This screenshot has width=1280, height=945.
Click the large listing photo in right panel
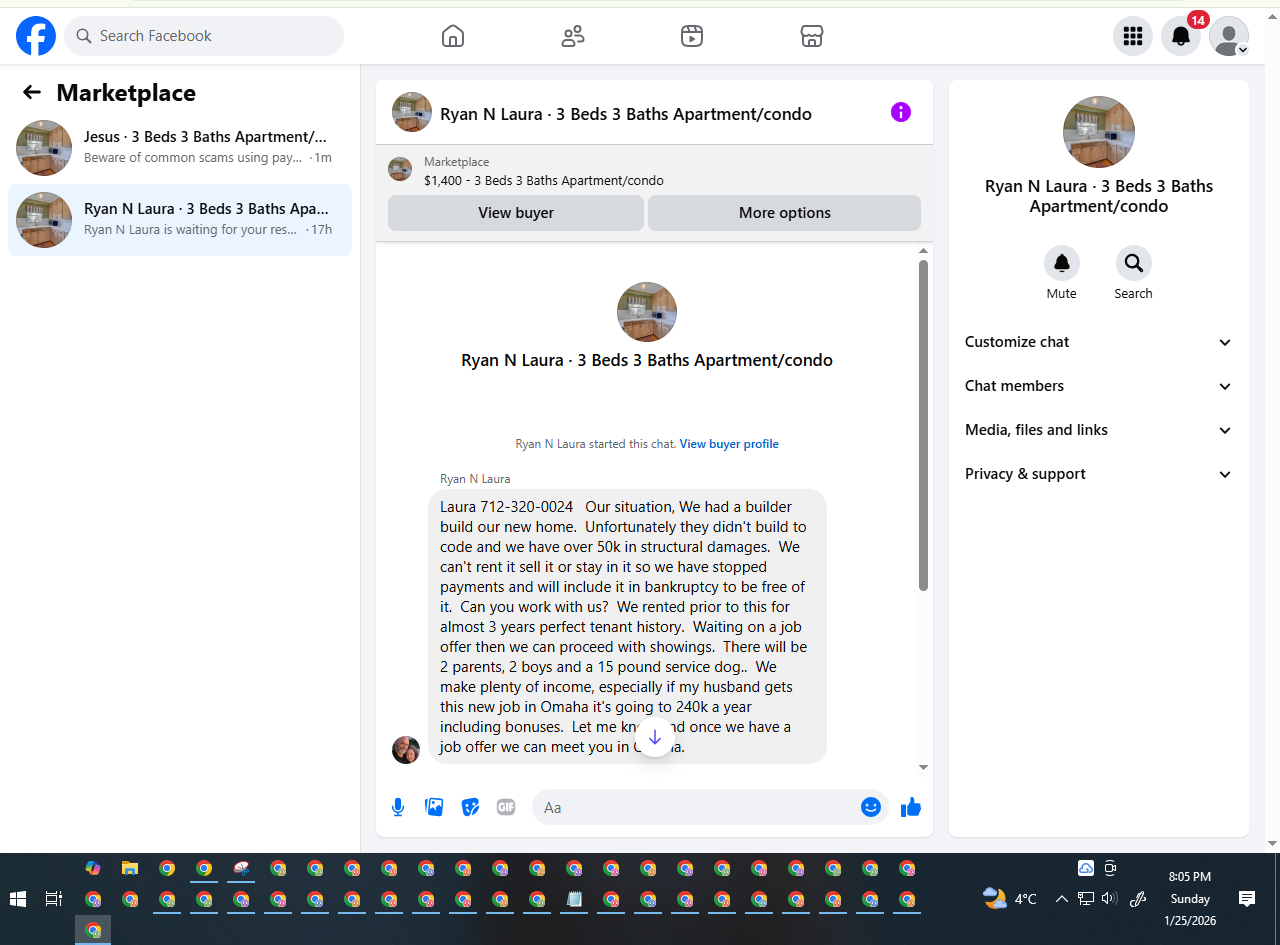point(1099,132)
